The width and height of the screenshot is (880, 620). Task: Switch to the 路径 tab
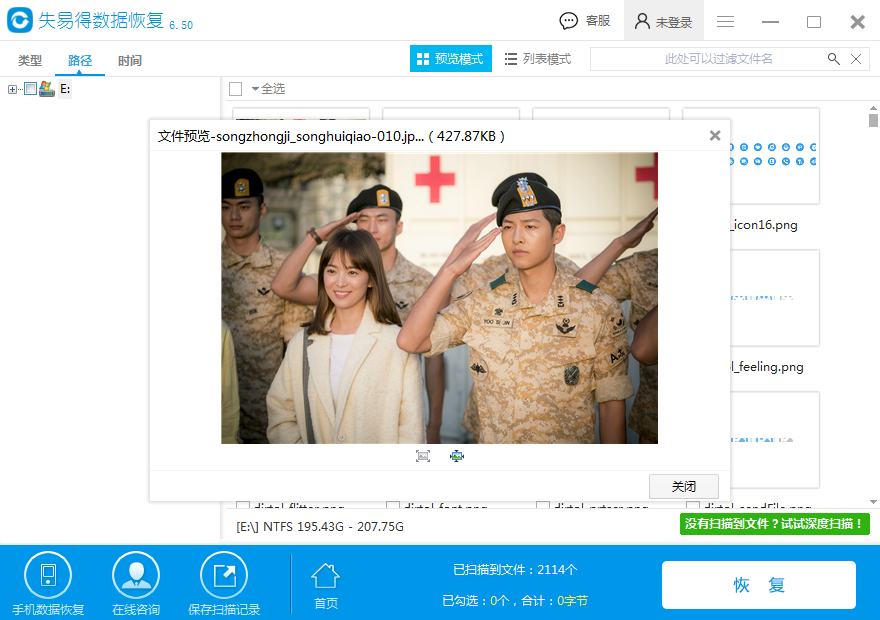[80, 61]
